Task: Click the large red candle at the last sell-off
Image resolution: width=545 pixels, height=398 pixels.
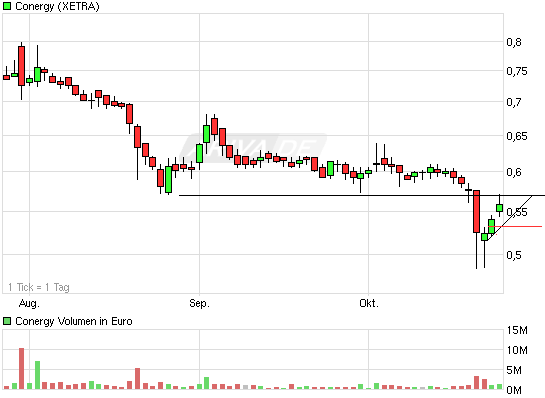Action: 476,211
